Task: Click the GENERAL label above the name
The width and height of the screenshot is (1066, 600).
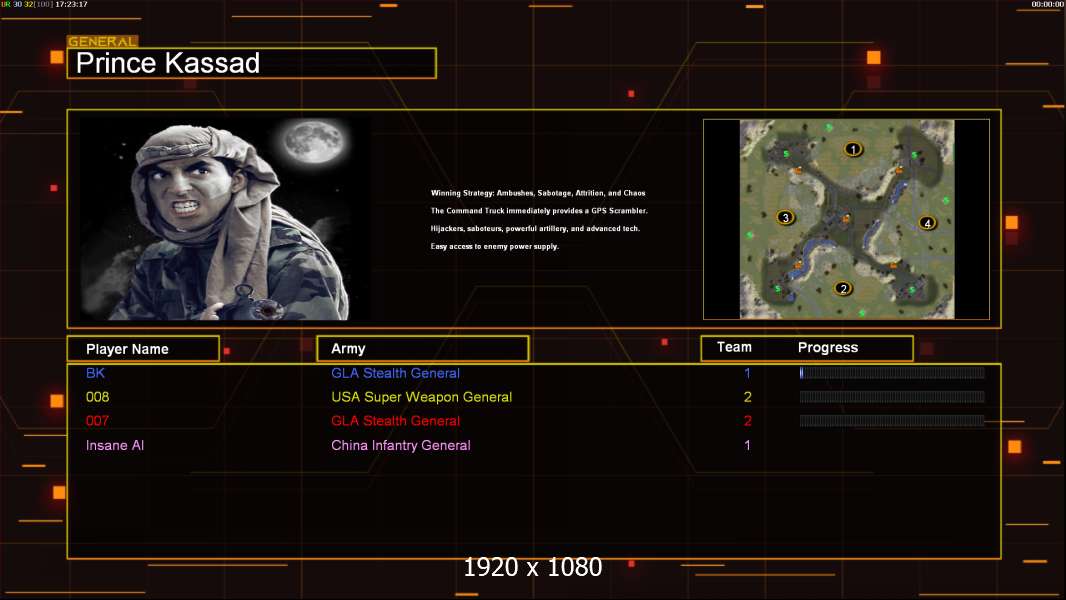Action: (103, 41)
